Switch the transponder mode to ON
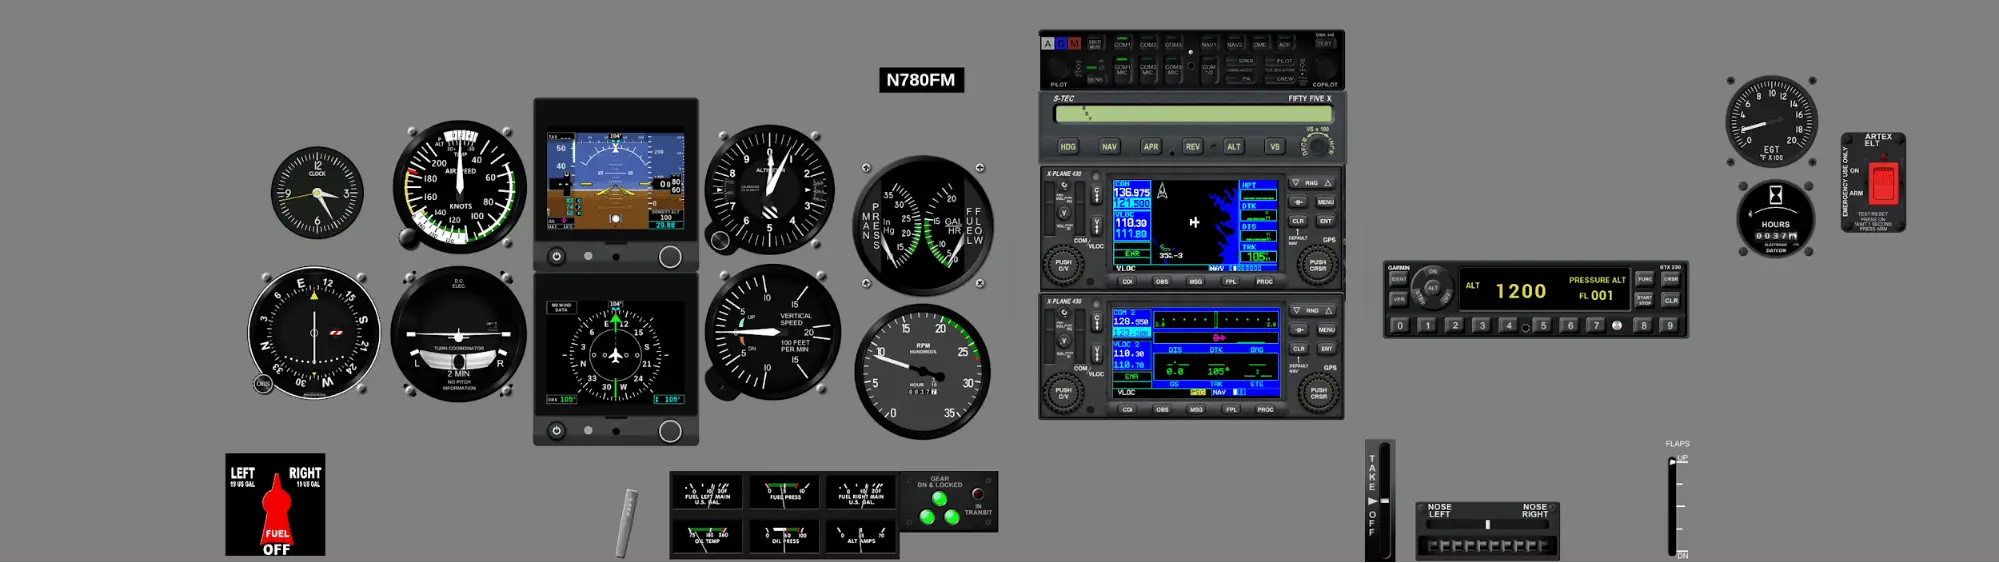Screen dimensions: 1999x563 pyautogui.click(x=1433, y=272)
